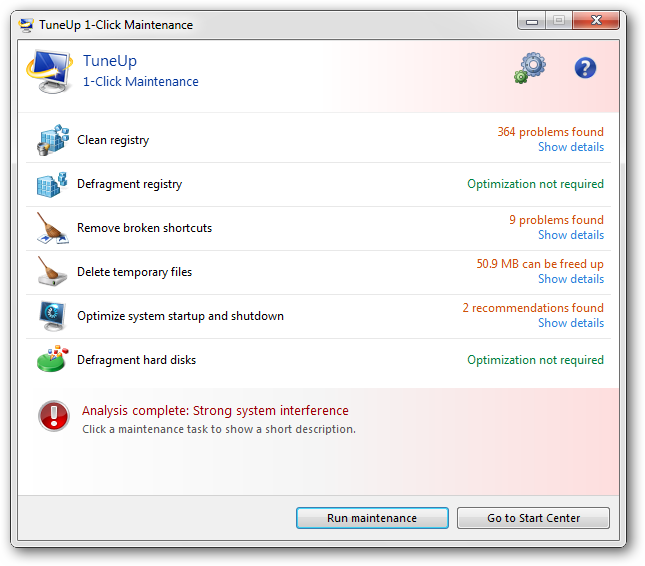Click 'Analysis complete: Strong system interference' text

pos(215,411)
